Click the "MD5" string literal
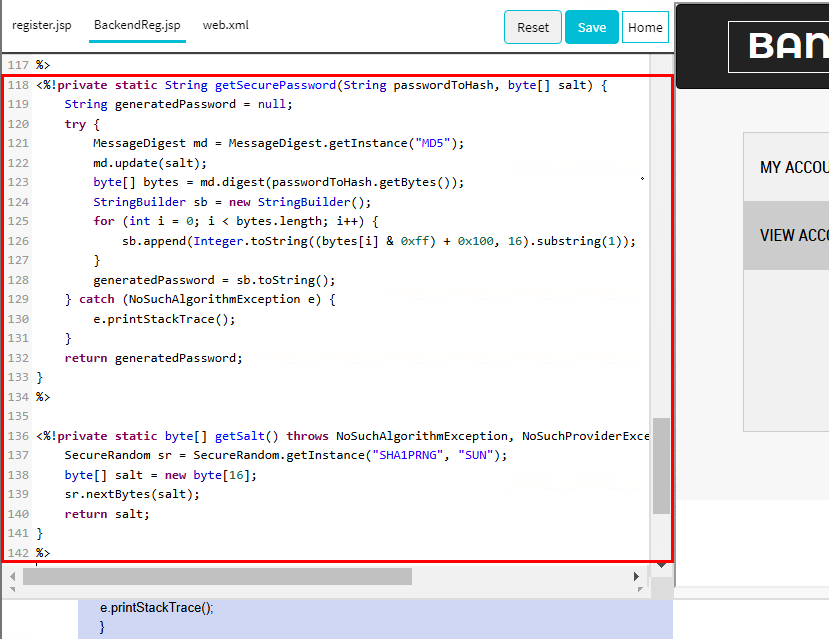Image resolution: width=829 pixels, height=639 pixels. coord(432,143)
